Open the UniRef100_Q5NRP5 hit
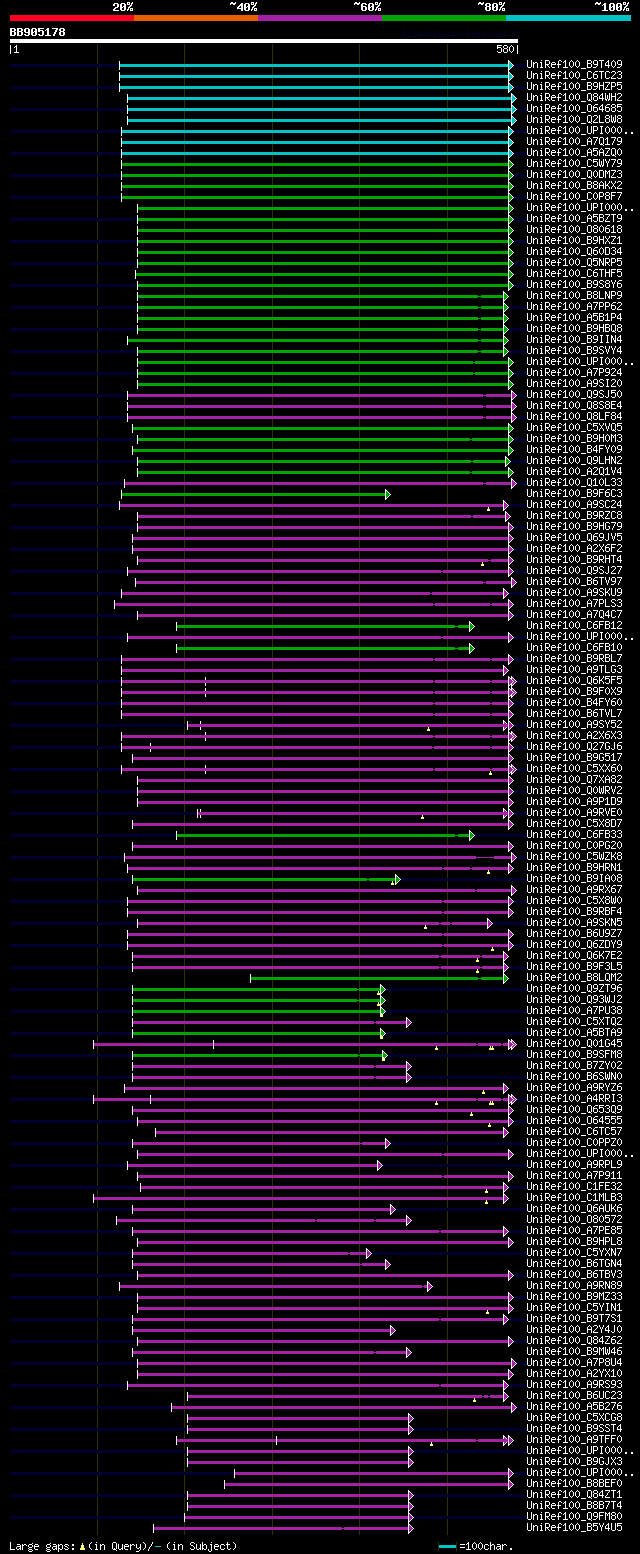640x1554 pixels. coord(574,262)
